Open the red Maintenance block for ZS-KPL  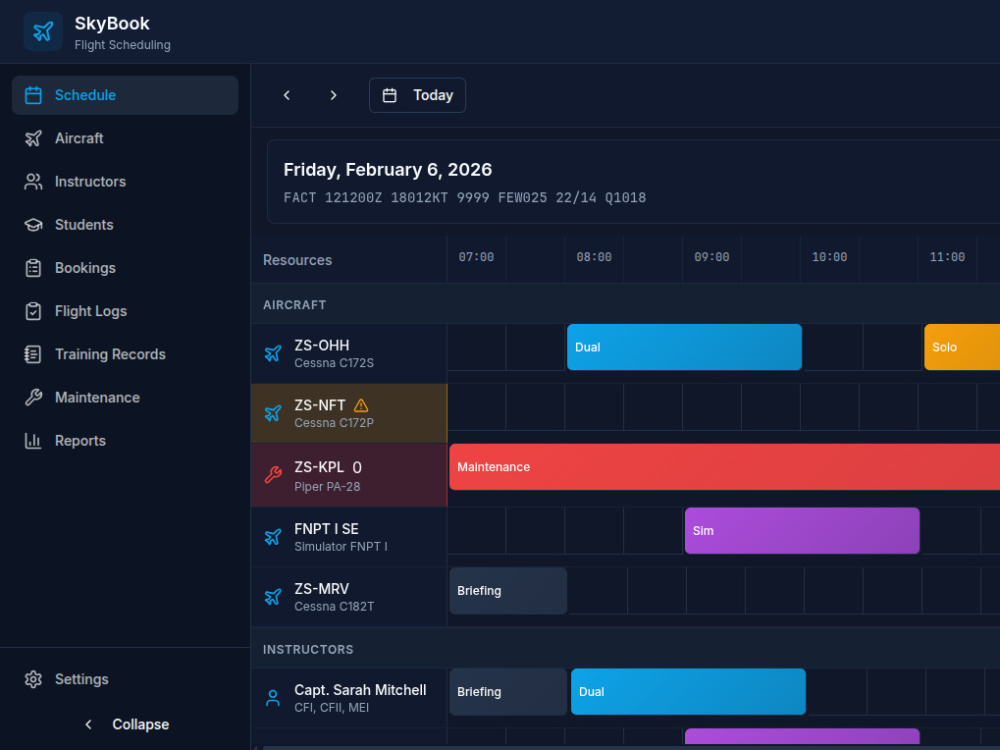click(724, 467)
